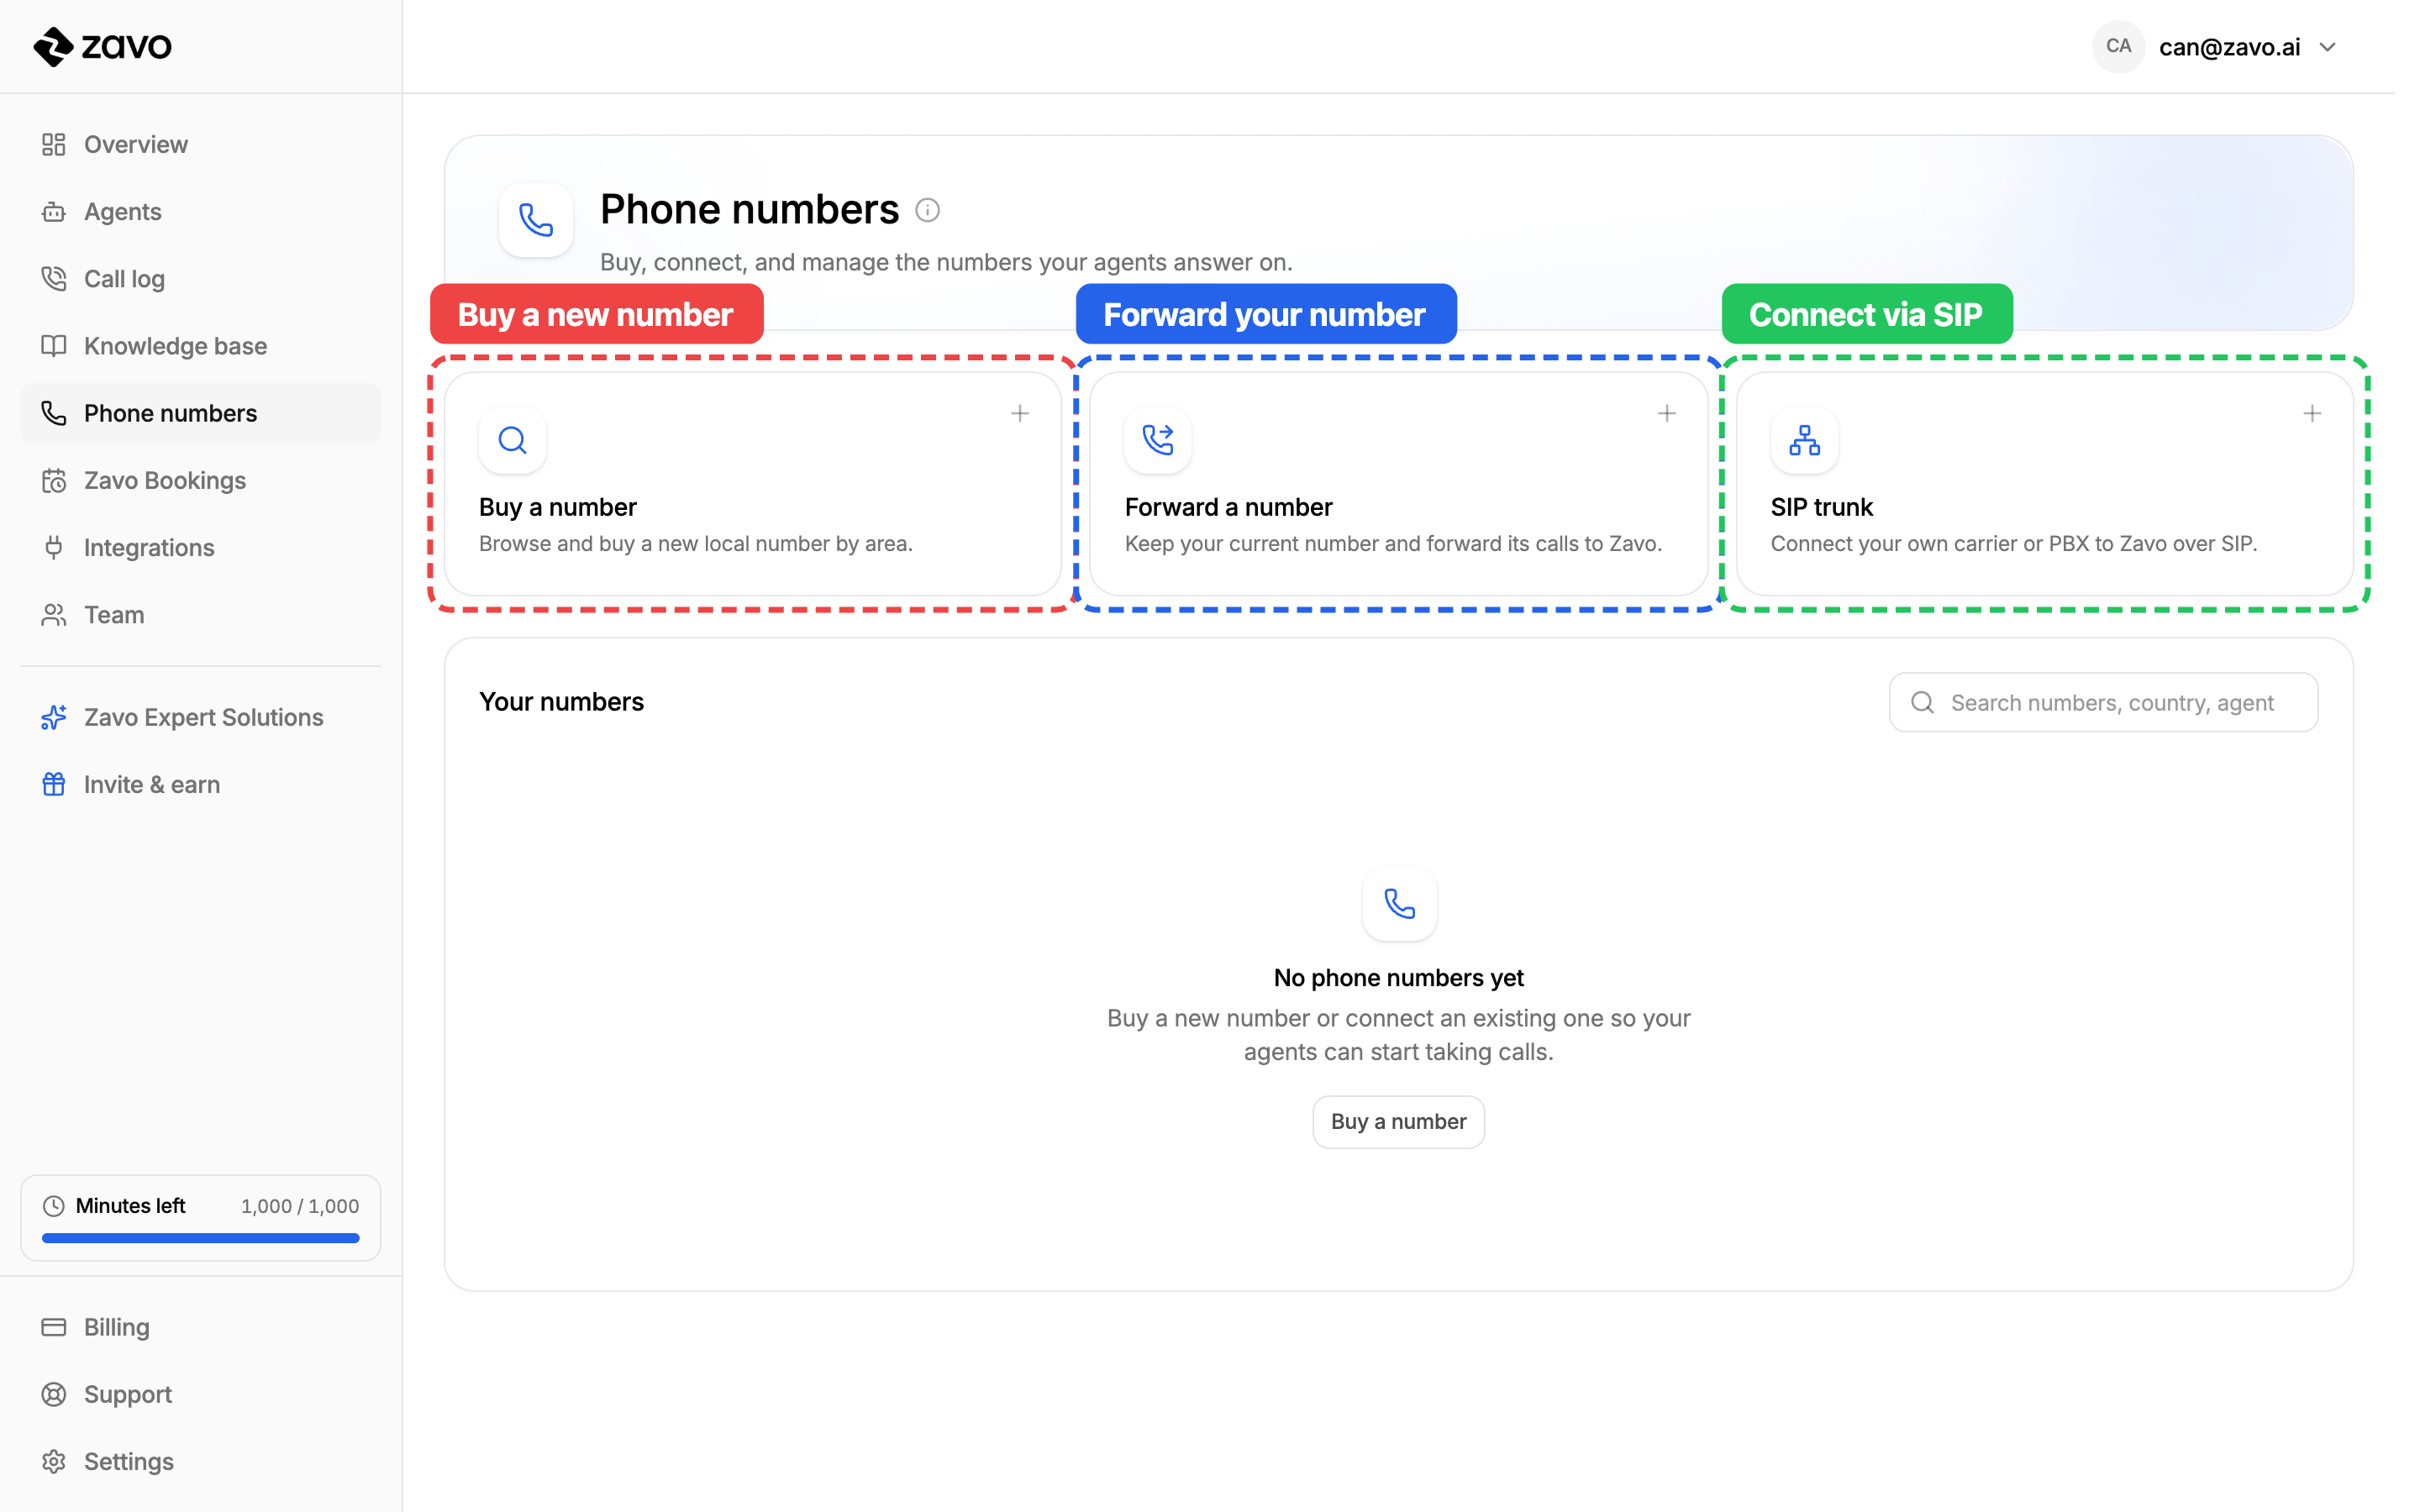This screenshot has width=2420, height=1512.
Task: Click the magnifier icon on Buy a number card
Action: click(x=513, y=440)
